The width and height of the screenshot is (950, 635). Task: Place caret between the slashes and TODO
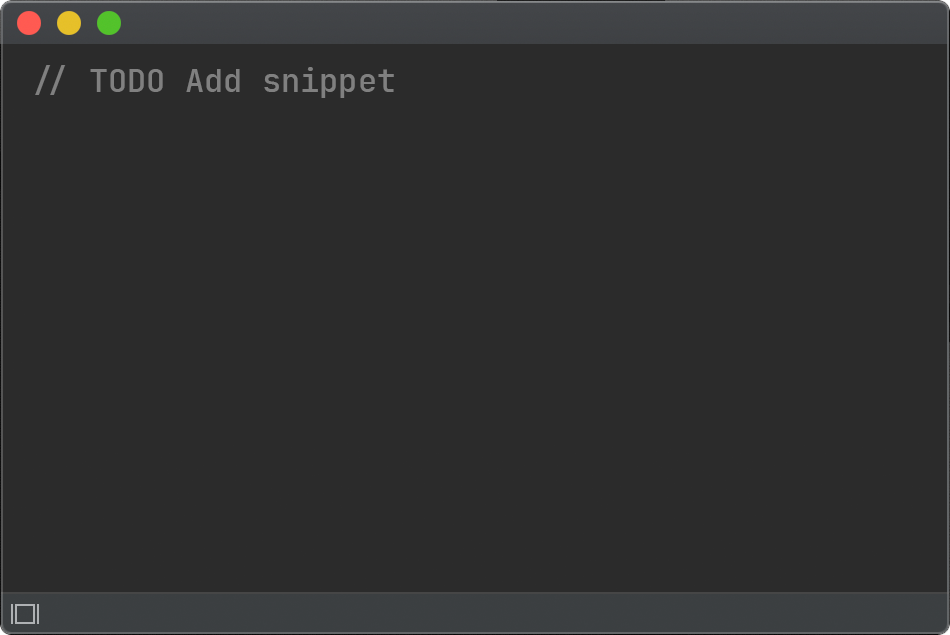pyautogui.click(x=77, y=82)
